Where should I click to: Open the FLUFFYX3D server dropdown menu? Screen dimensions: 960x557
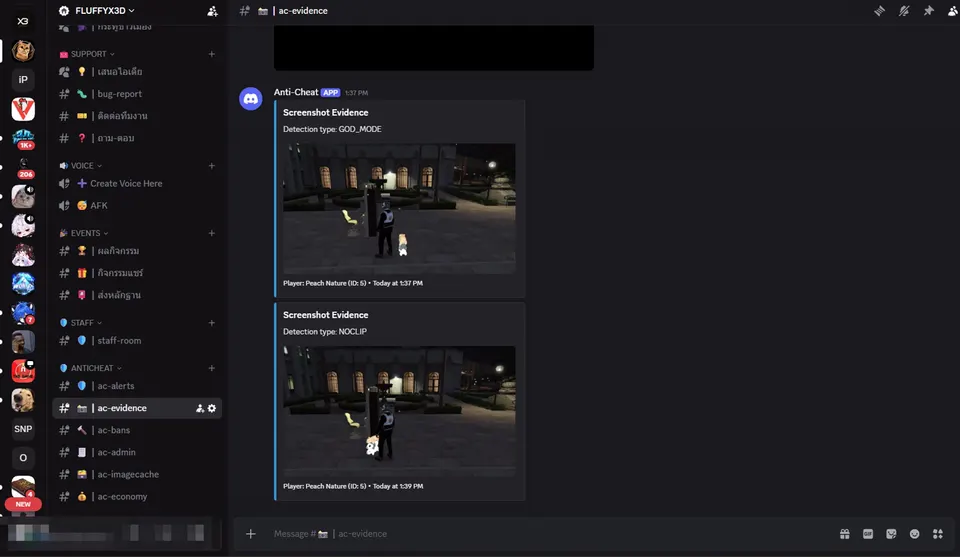point(104,10)
